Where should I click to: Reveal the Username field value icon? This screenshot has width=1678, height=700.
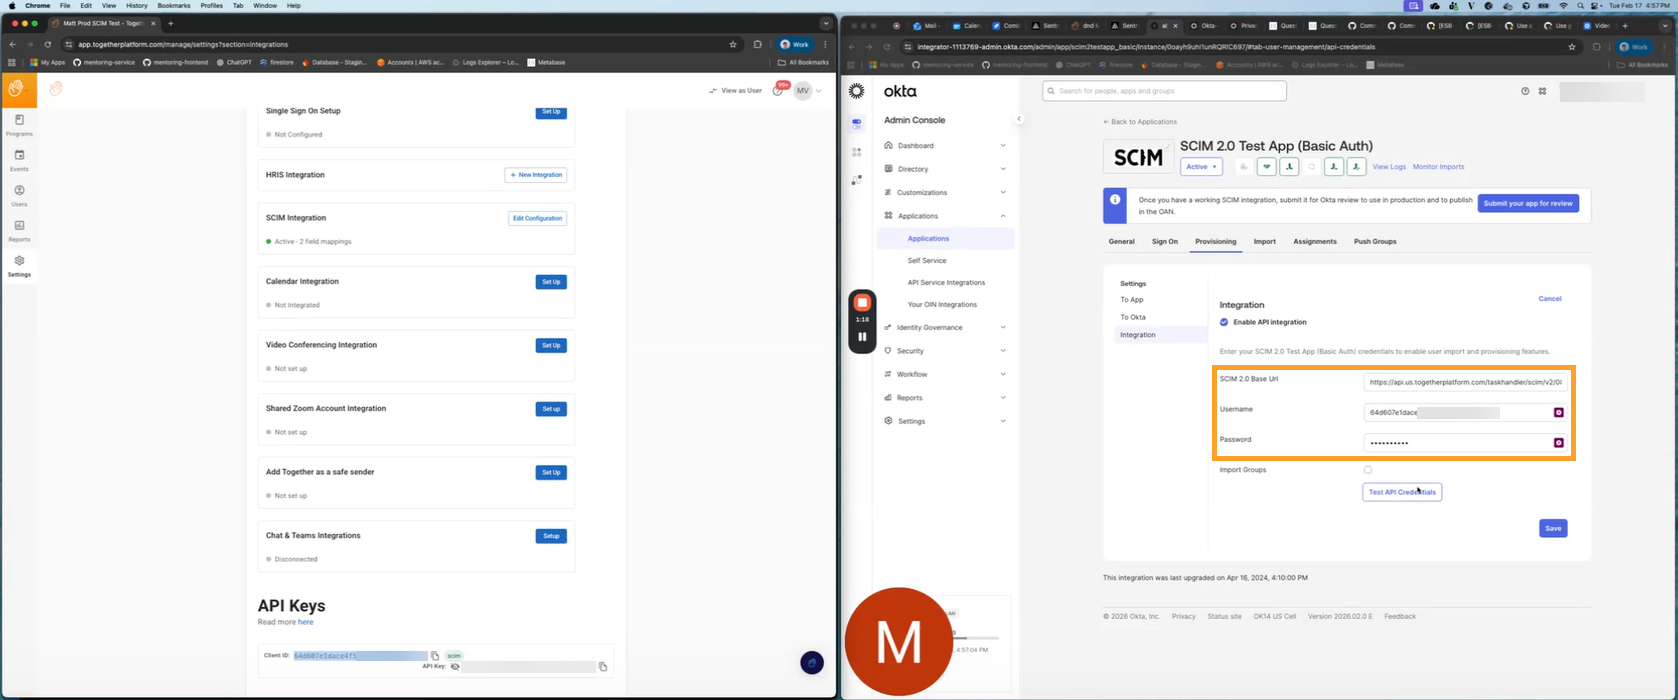tap(1558, 412)
